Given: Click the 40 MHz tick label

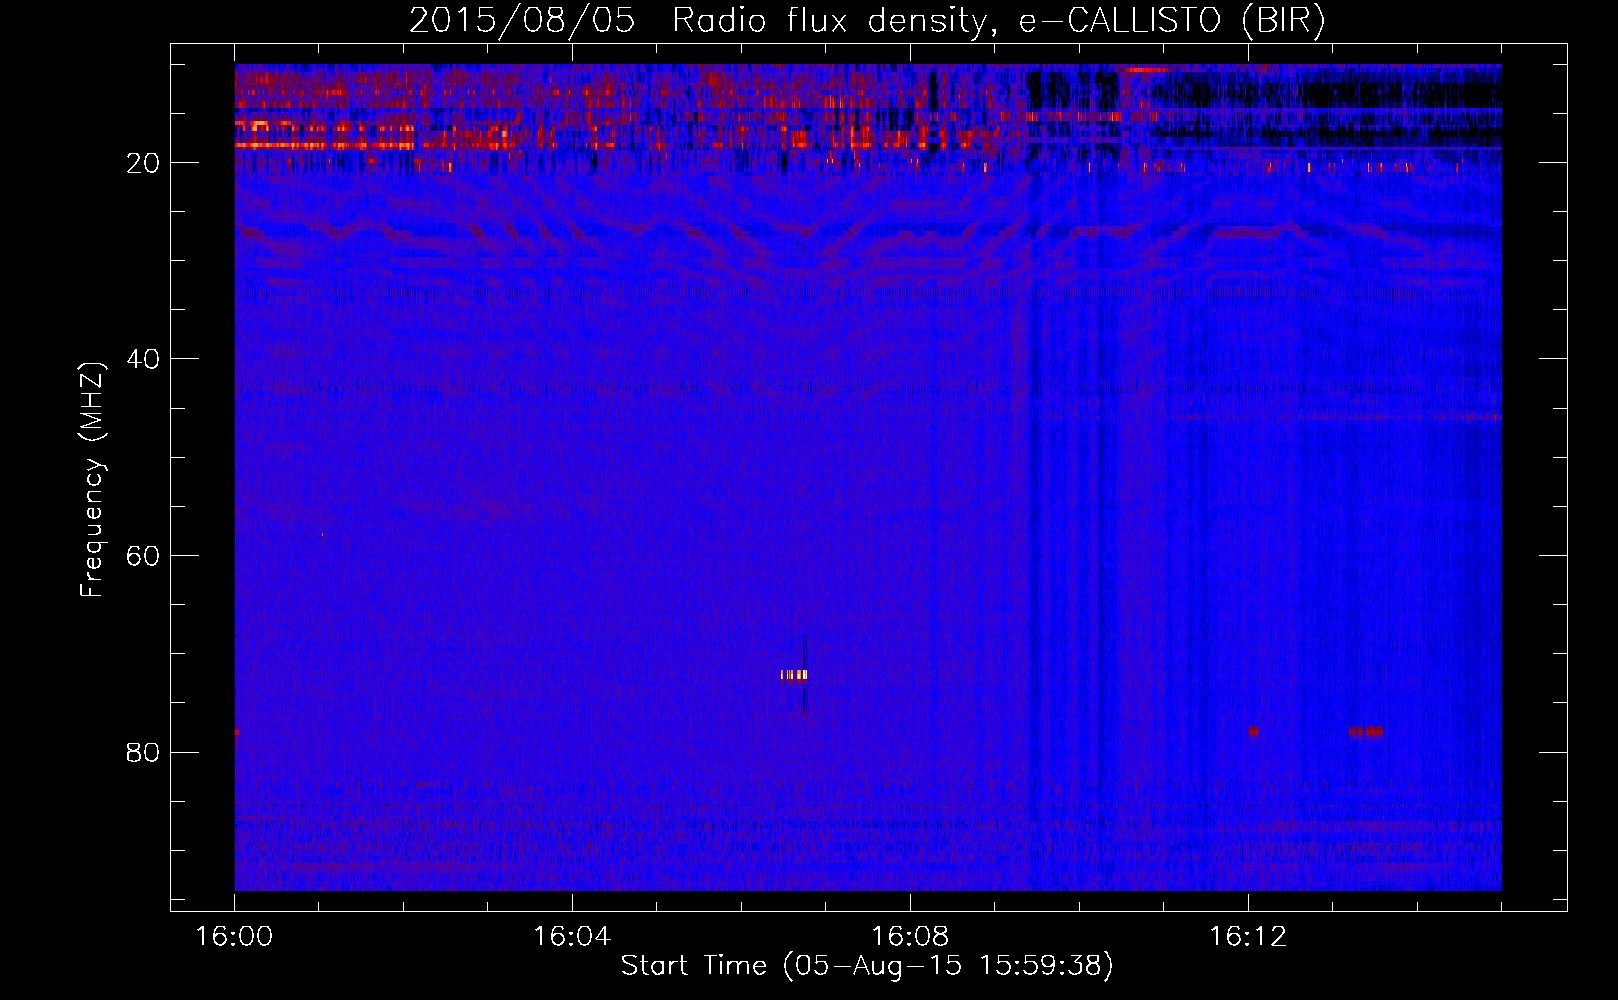Looking at the screenshot, I should tap(144, 359).
